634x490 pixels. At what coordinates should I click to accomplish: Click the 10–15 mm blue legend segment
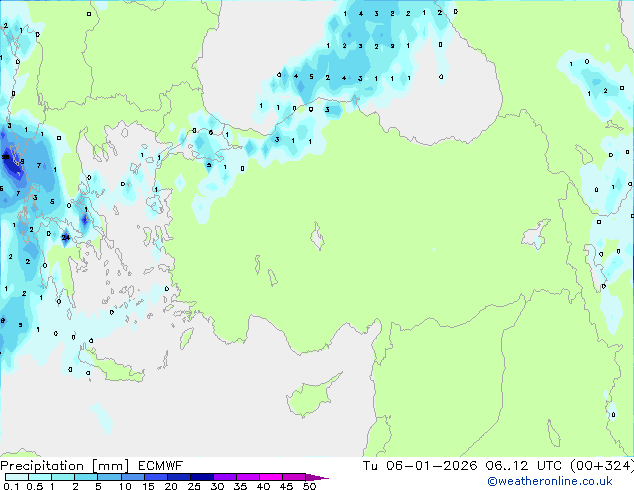(x=132, y=477)
